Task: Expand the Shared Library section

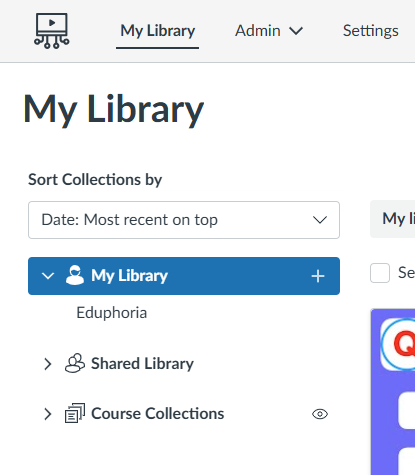Action: 48,364
